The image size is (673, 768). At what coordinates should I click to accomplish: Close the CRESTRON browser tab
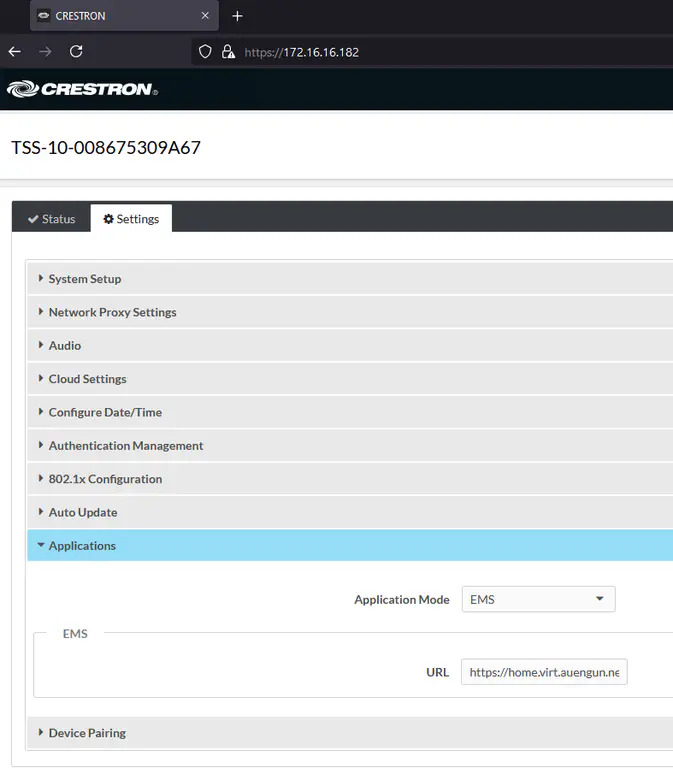pos(205,16)
